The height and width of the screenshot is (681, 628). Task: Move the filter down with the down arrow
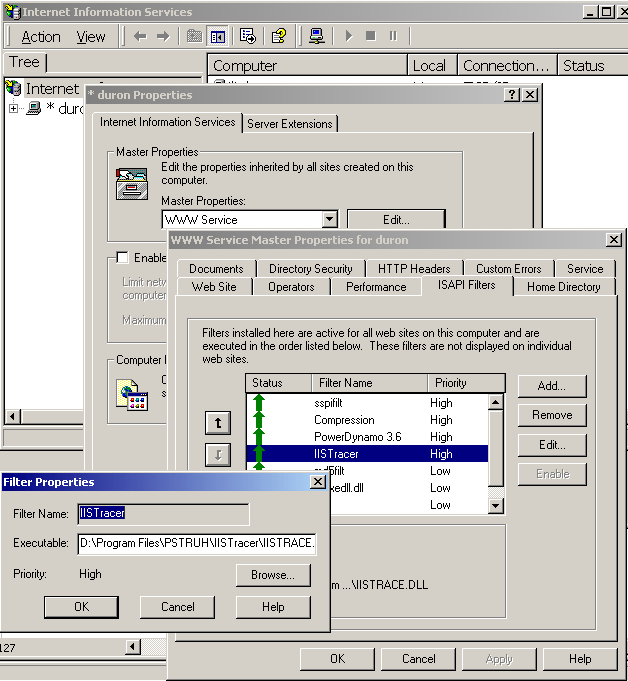[x=218, y=454]
